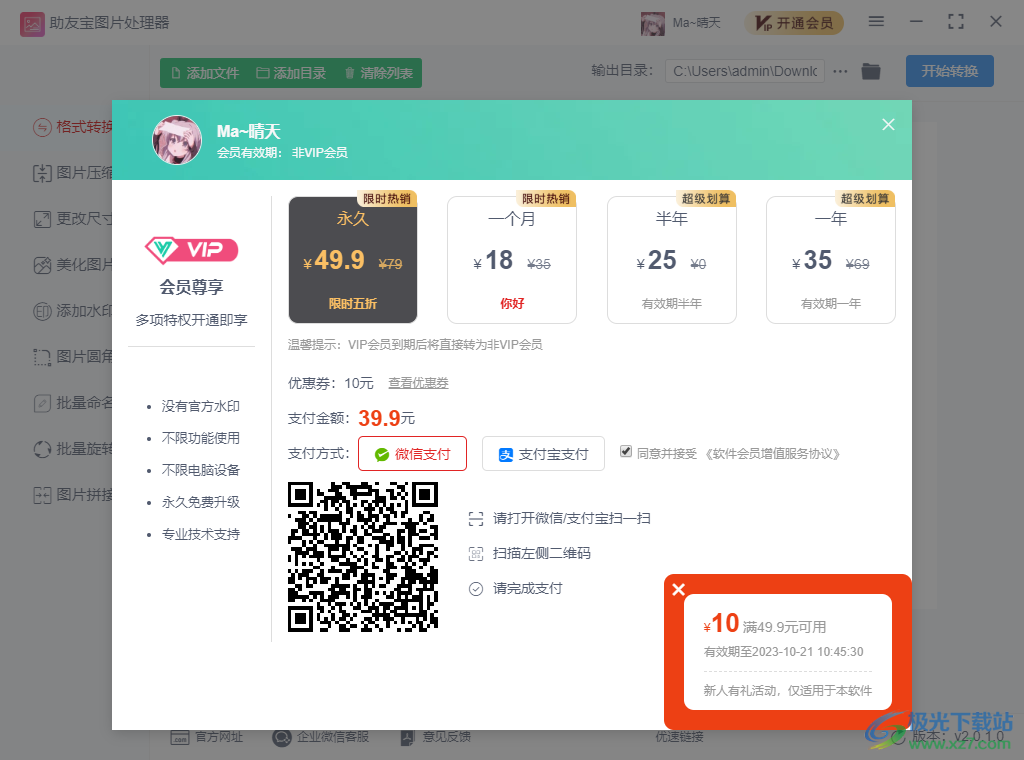Open the 查看优惠券 link
1024x760 pixels.
tap(418, 383)
